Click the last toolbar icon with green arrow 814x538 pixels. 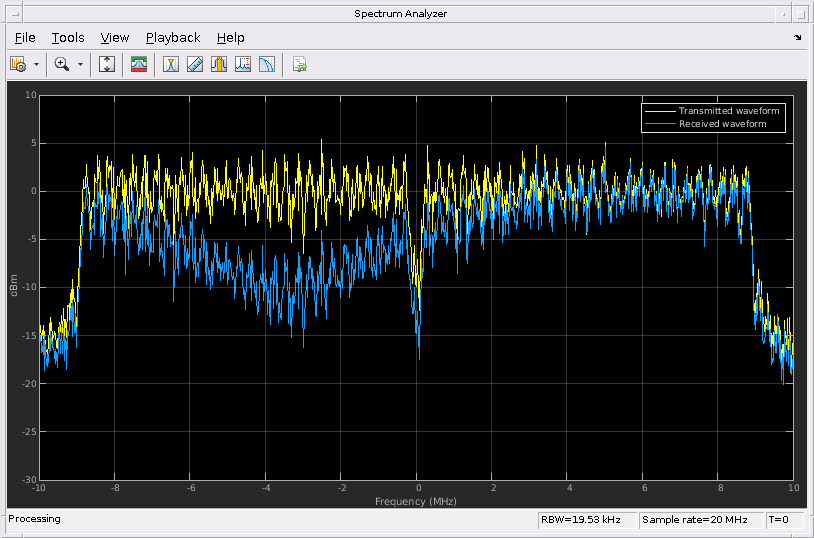(299, 64)
